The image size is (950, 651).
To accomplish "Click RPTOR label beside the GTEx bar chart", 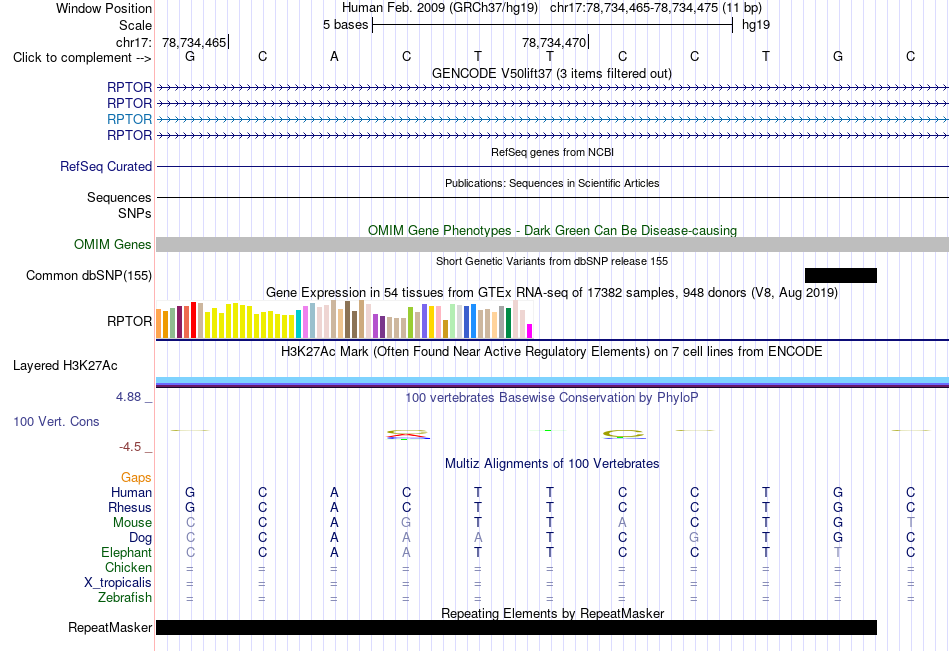I will (x=129, y=321).
